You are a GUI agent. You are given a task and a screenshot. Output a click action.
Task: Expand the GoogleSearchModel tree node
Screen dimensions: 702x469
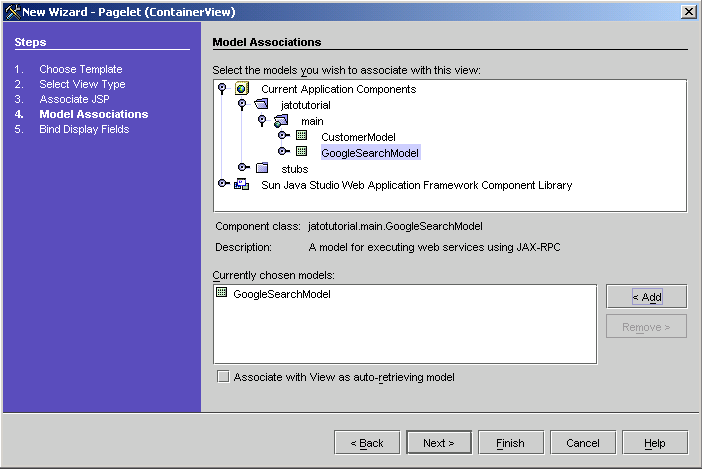click(283, 151)
